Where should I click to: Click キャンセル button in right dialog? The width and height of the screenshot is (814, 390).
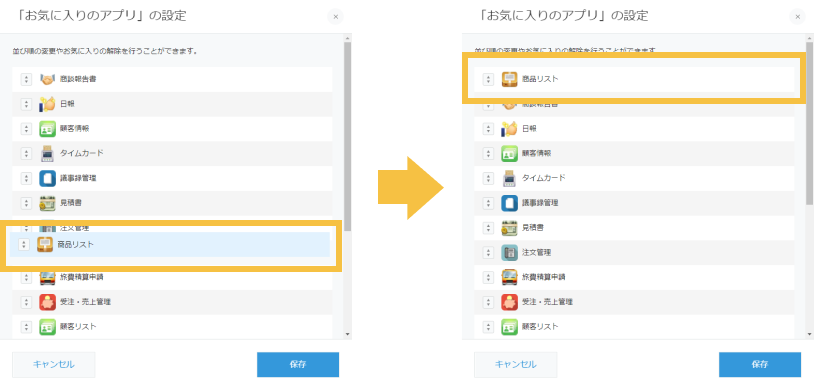pyautogui.click(x=515, y=365)
